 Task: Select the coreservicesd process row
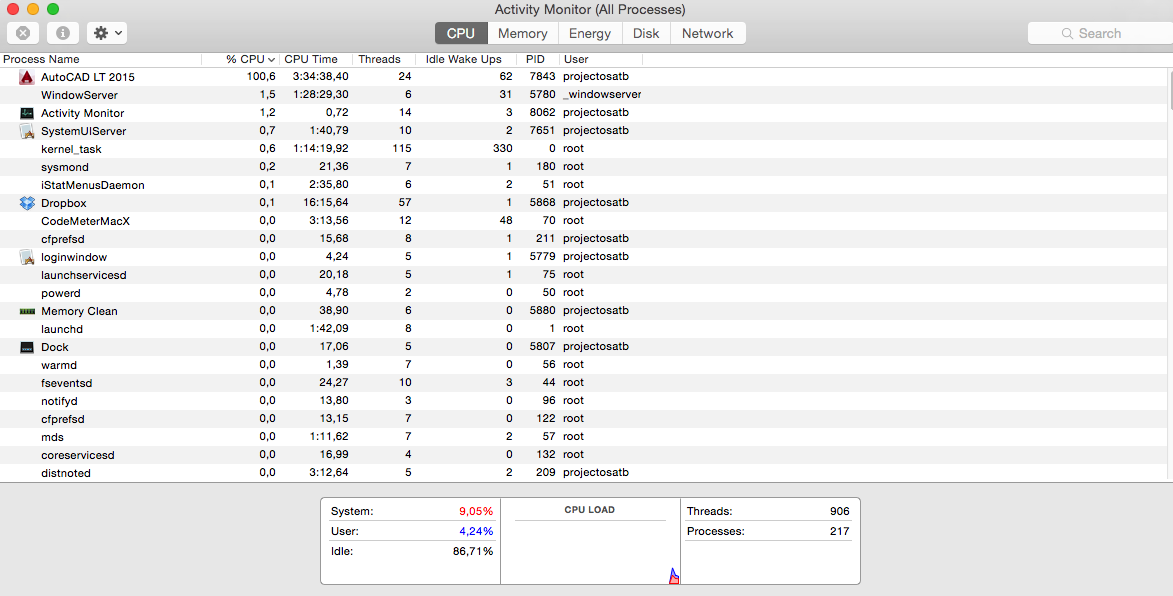584,455
